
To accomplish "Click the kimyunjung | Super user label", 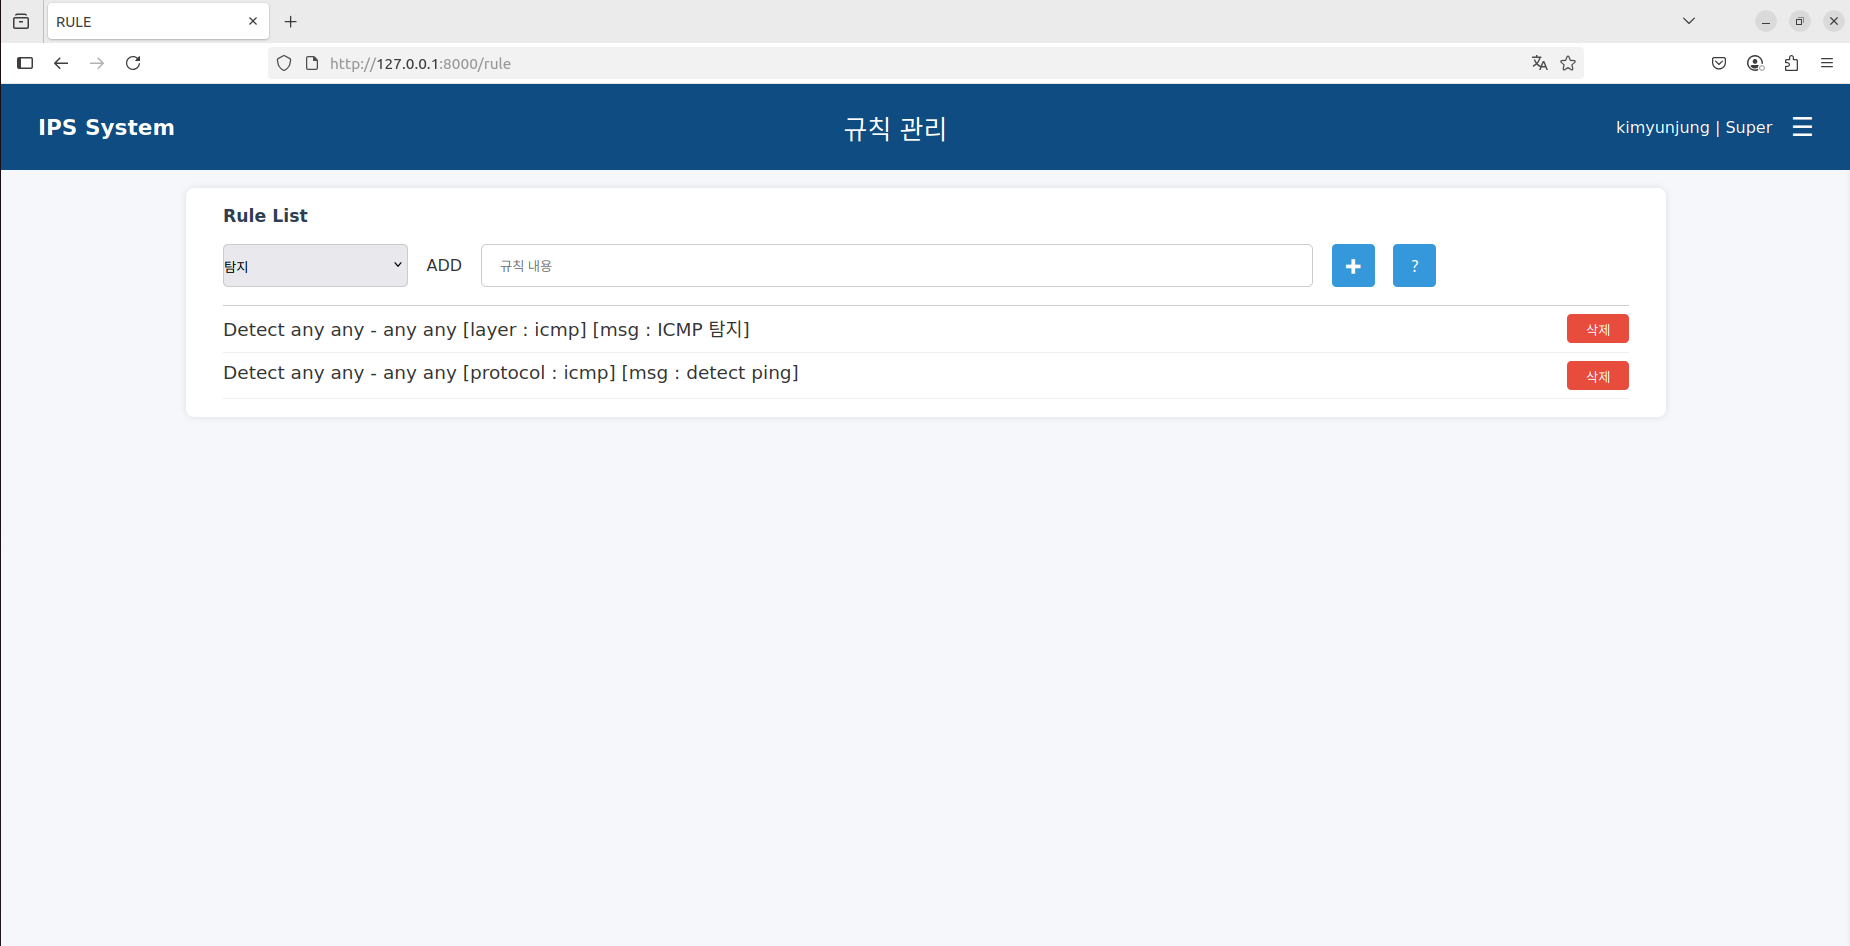I will point(1693,127).
